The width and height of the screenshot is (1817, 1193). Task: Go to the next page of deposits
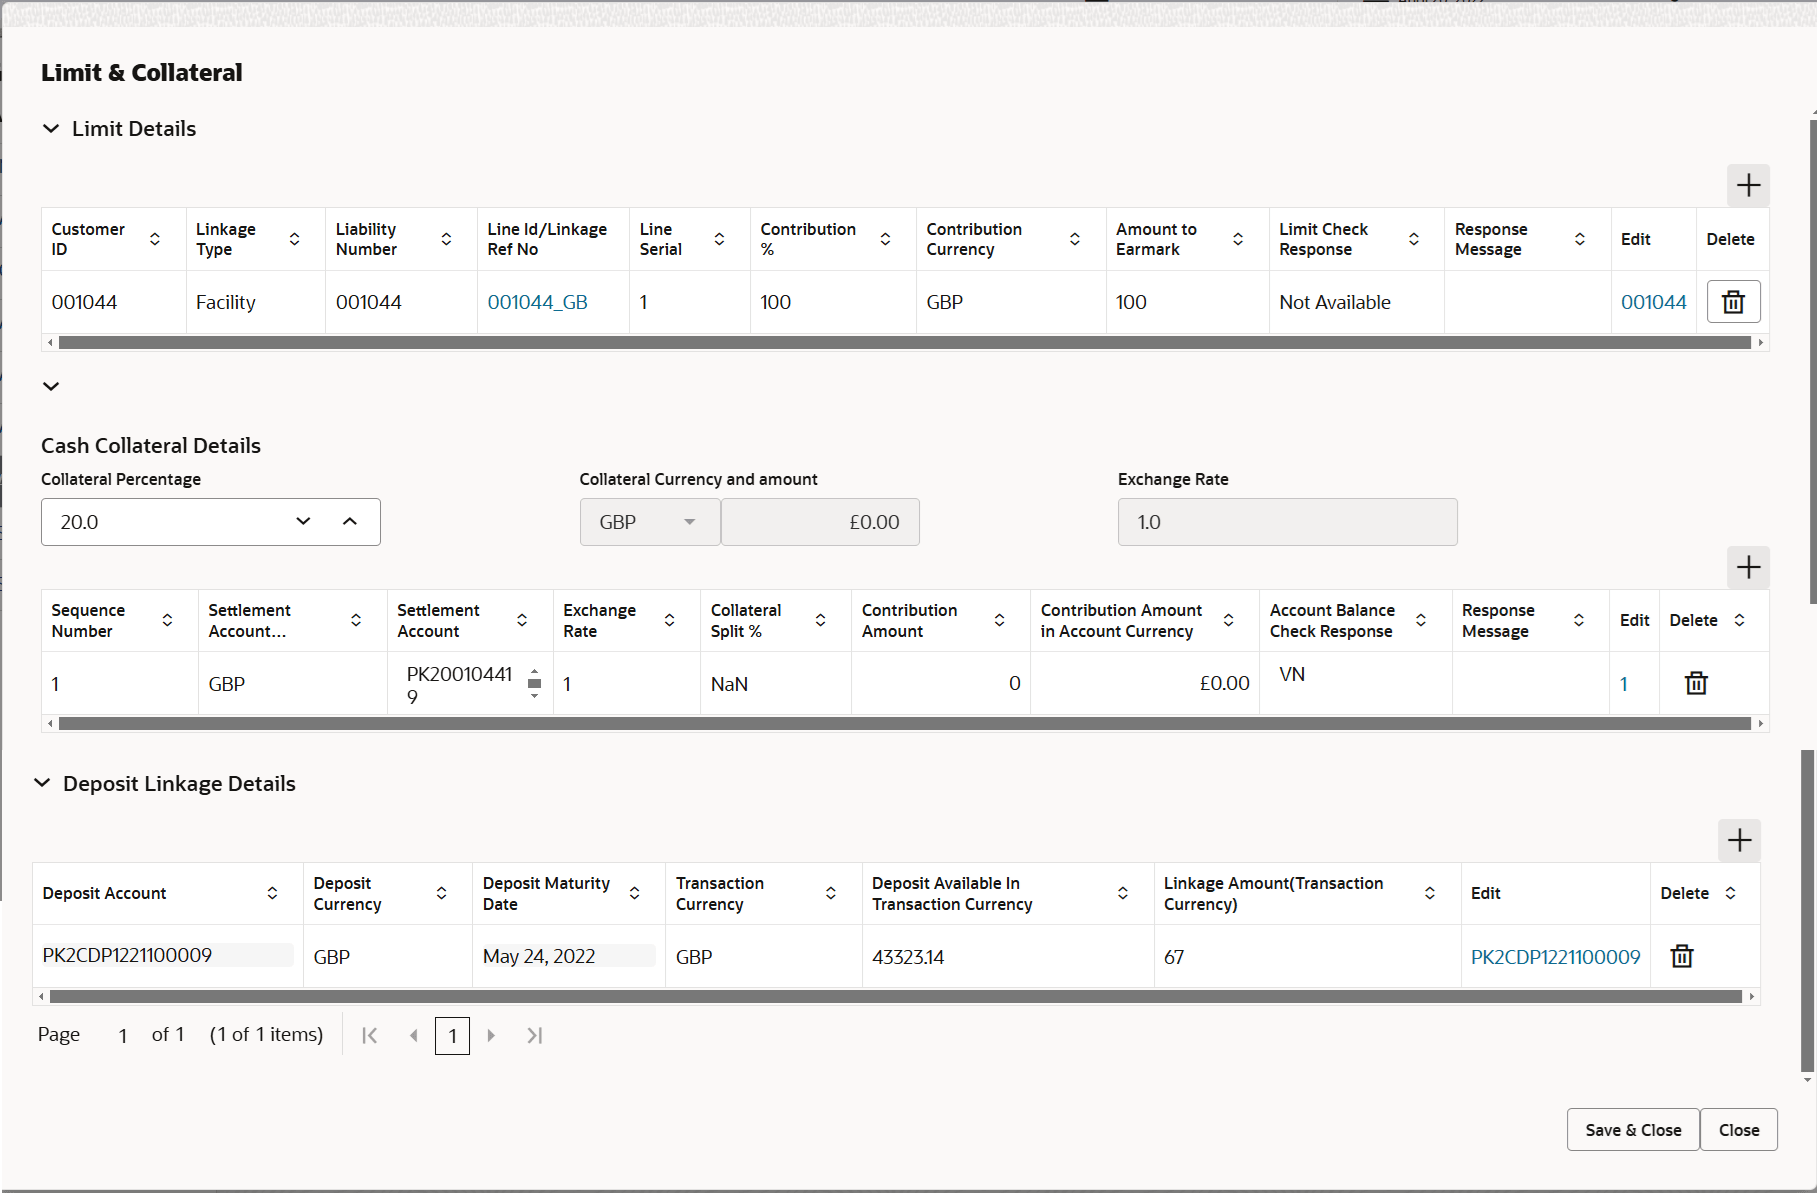pos(491,1035)
